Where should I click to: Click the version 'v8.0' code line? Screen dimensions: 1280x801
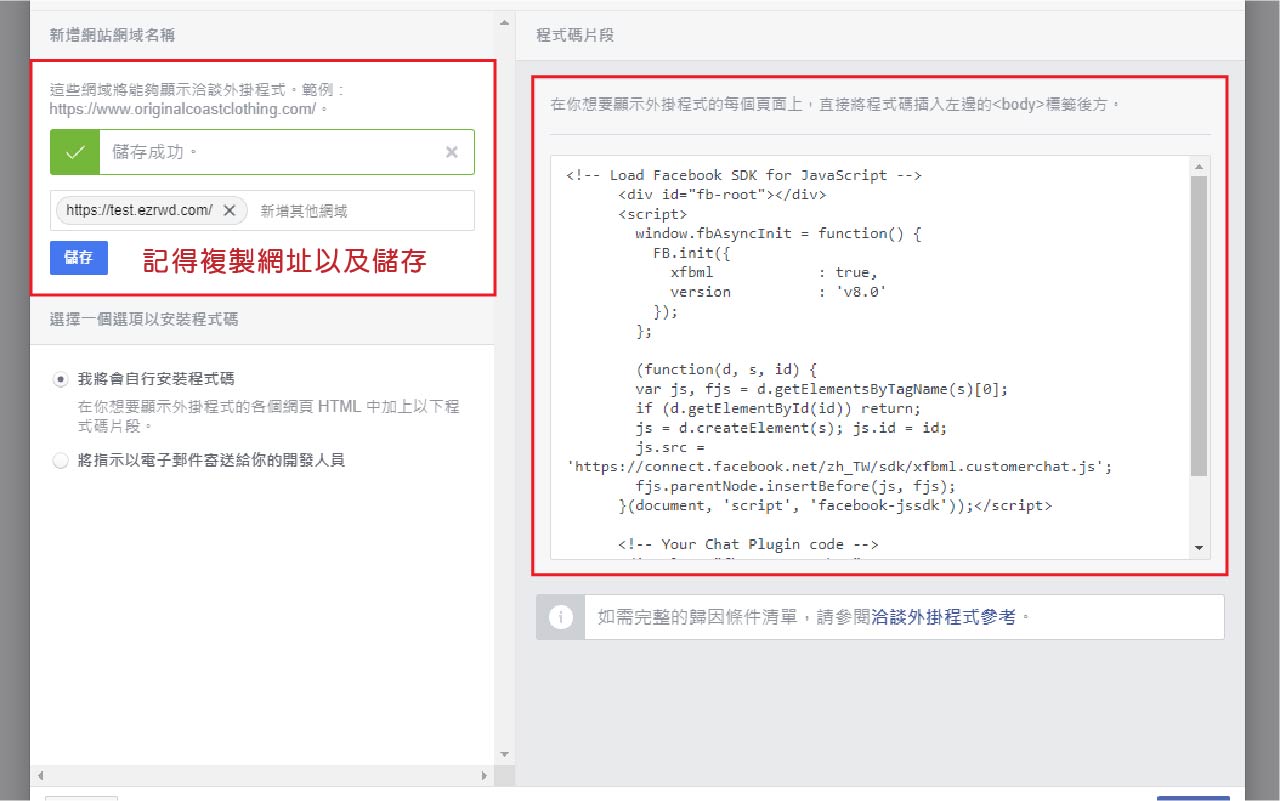pyautogui.click(x=778, y=292)
